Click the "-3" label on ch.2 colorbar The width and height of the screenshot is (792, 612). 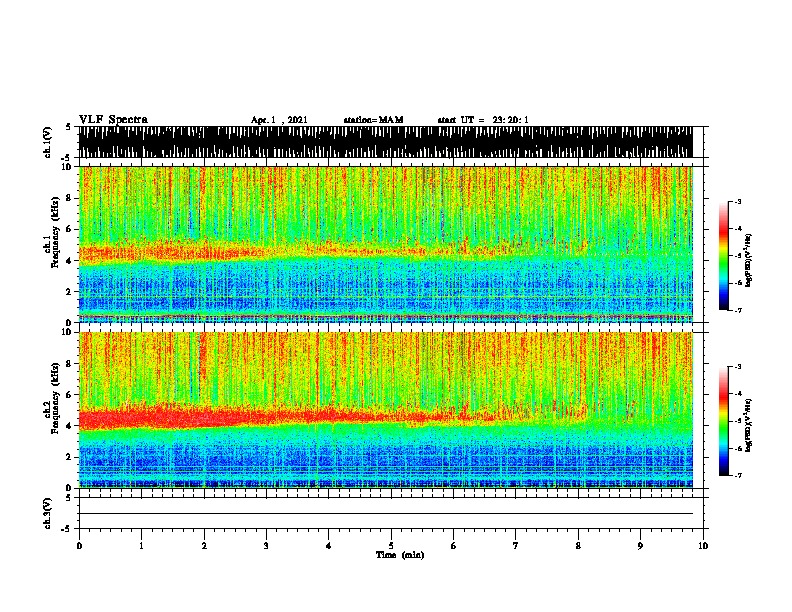point(737,367)
